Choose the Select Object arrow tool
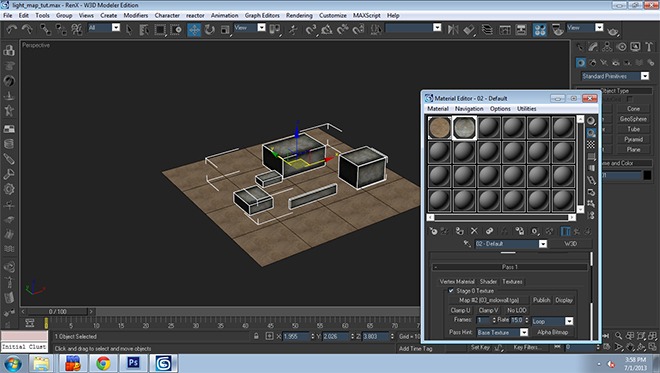This screenshot has width=660, height=373. point(129,29)
